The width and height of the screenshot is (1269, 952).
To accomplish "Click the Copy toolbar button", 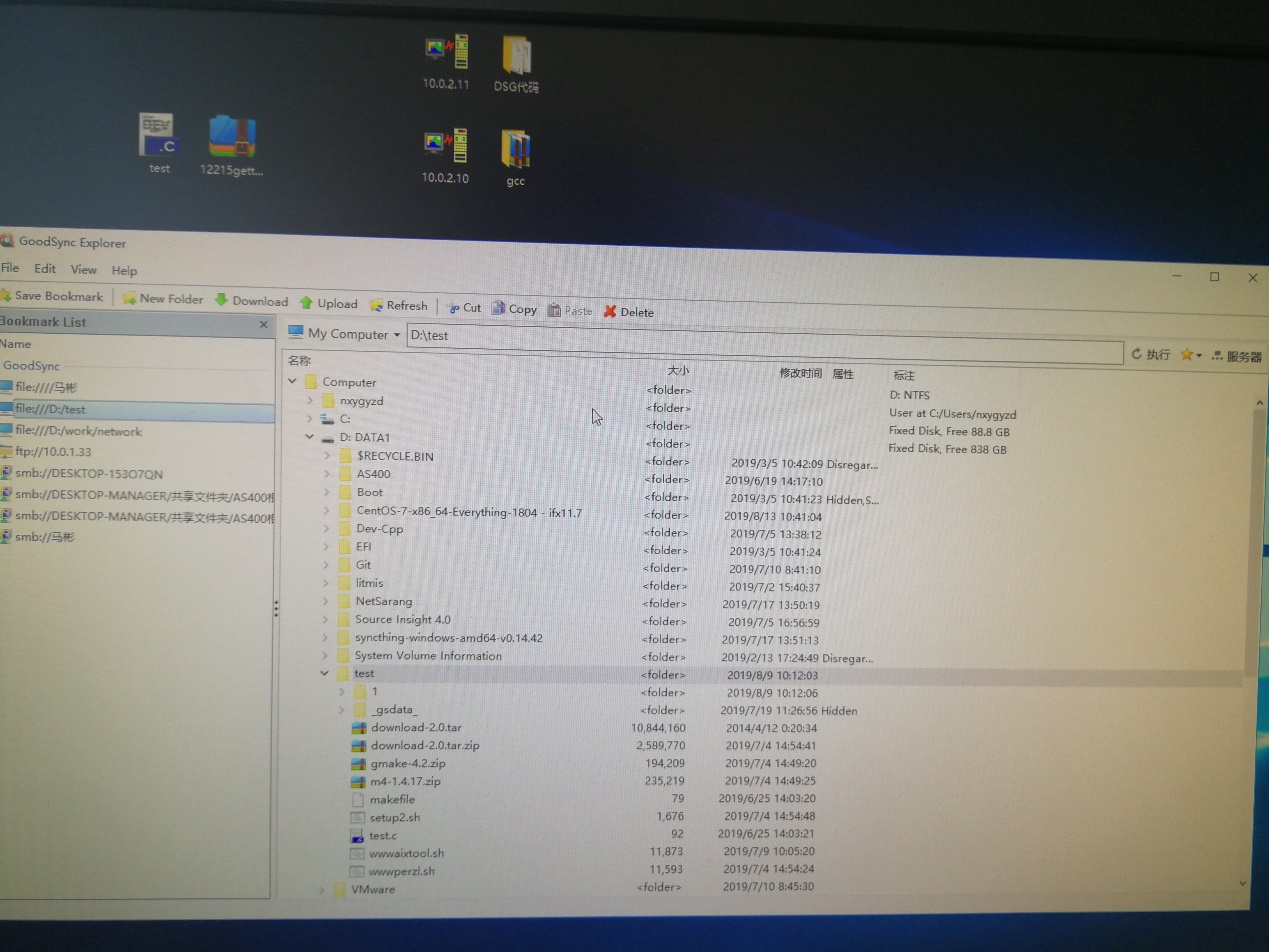I will pos(514,309).
